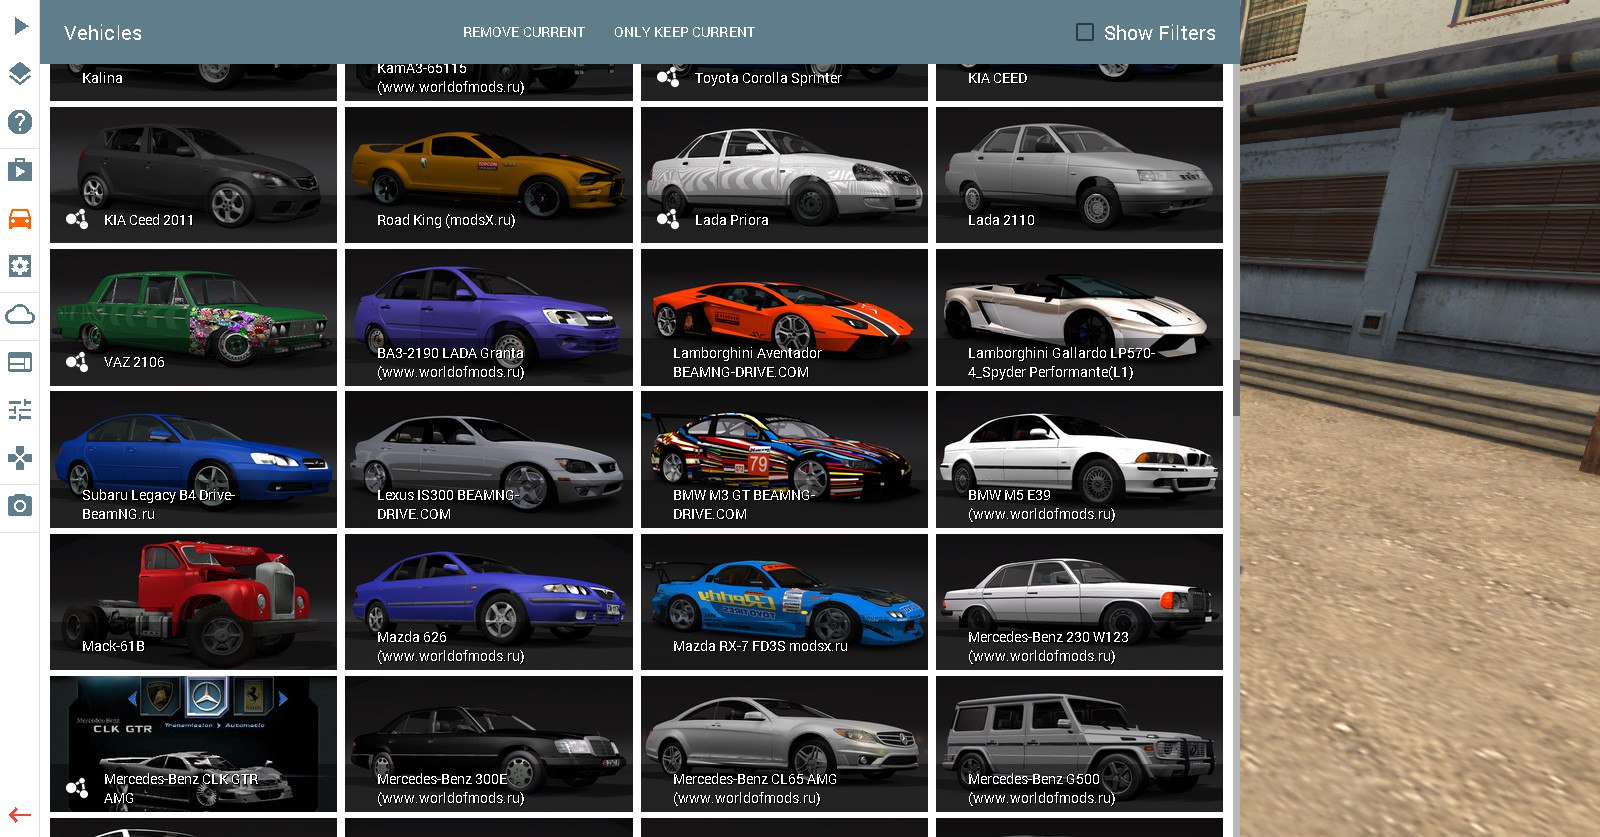Click the play icon in the sidebar
1600x837 pixels.
(x=20, y=26)
